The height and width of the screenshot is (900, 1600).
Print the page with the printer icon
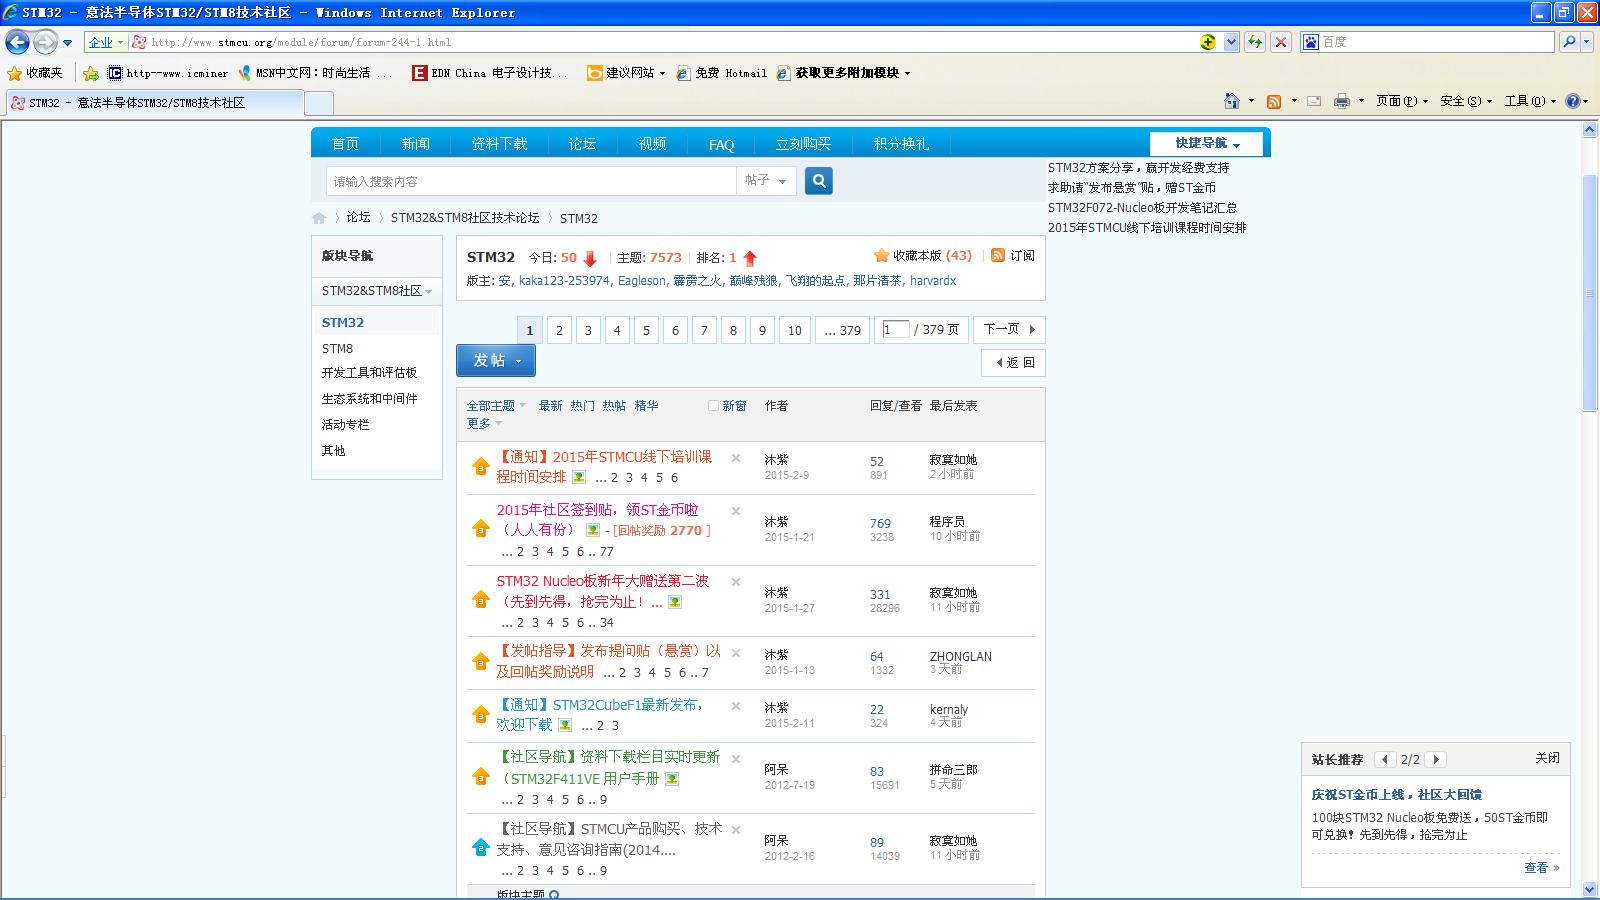click(1342, 101)
